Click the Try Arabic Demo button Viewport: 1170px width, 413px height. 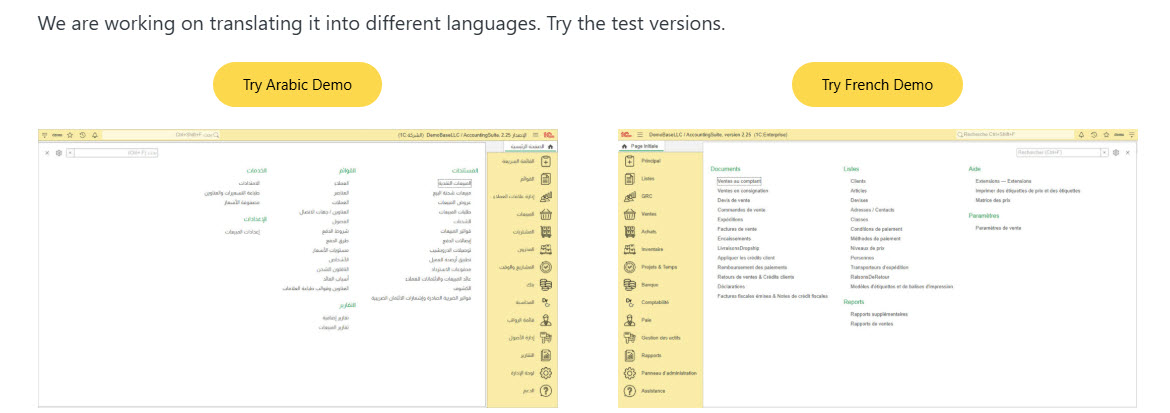point(297,84)
